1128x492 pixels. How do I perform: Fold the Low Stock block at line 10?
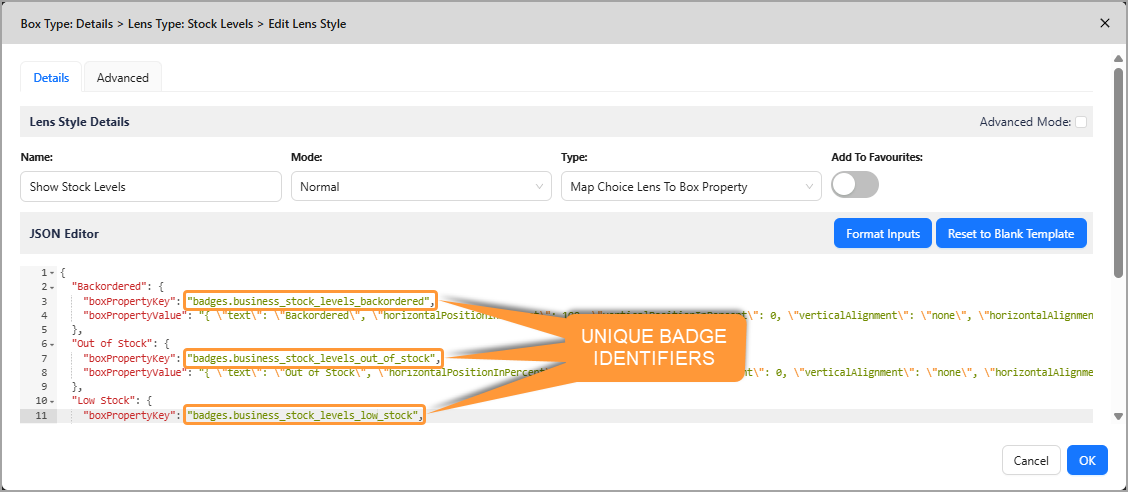coord(52,400)
